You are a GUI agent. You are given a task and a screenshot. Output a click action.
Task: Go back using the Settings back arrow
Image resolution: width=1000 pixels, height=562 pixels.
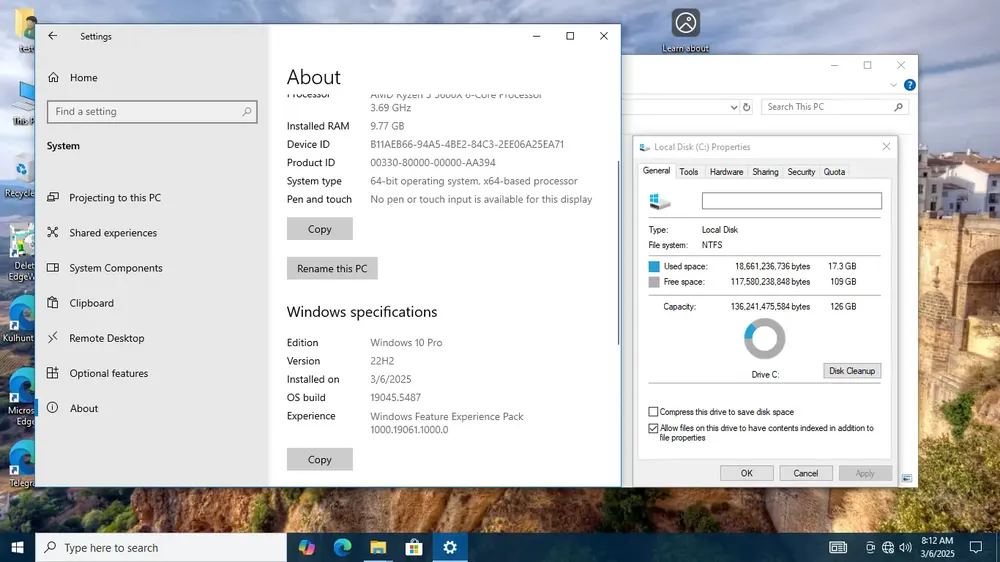coord(52,36)
